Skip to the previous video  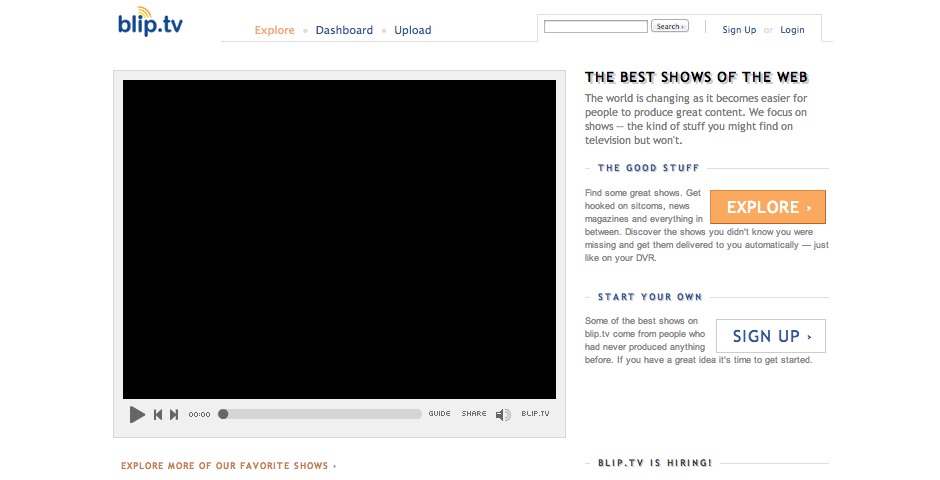pyautogui.click(x=158, y=414)
